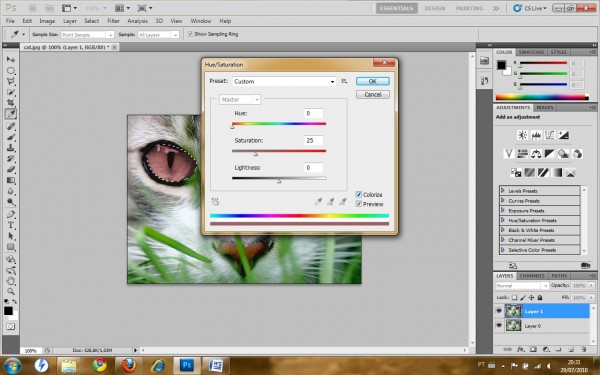Screen dimensions: 600x375
Task: Click the add layer mask icon
Action: click(x=533, y=349)
